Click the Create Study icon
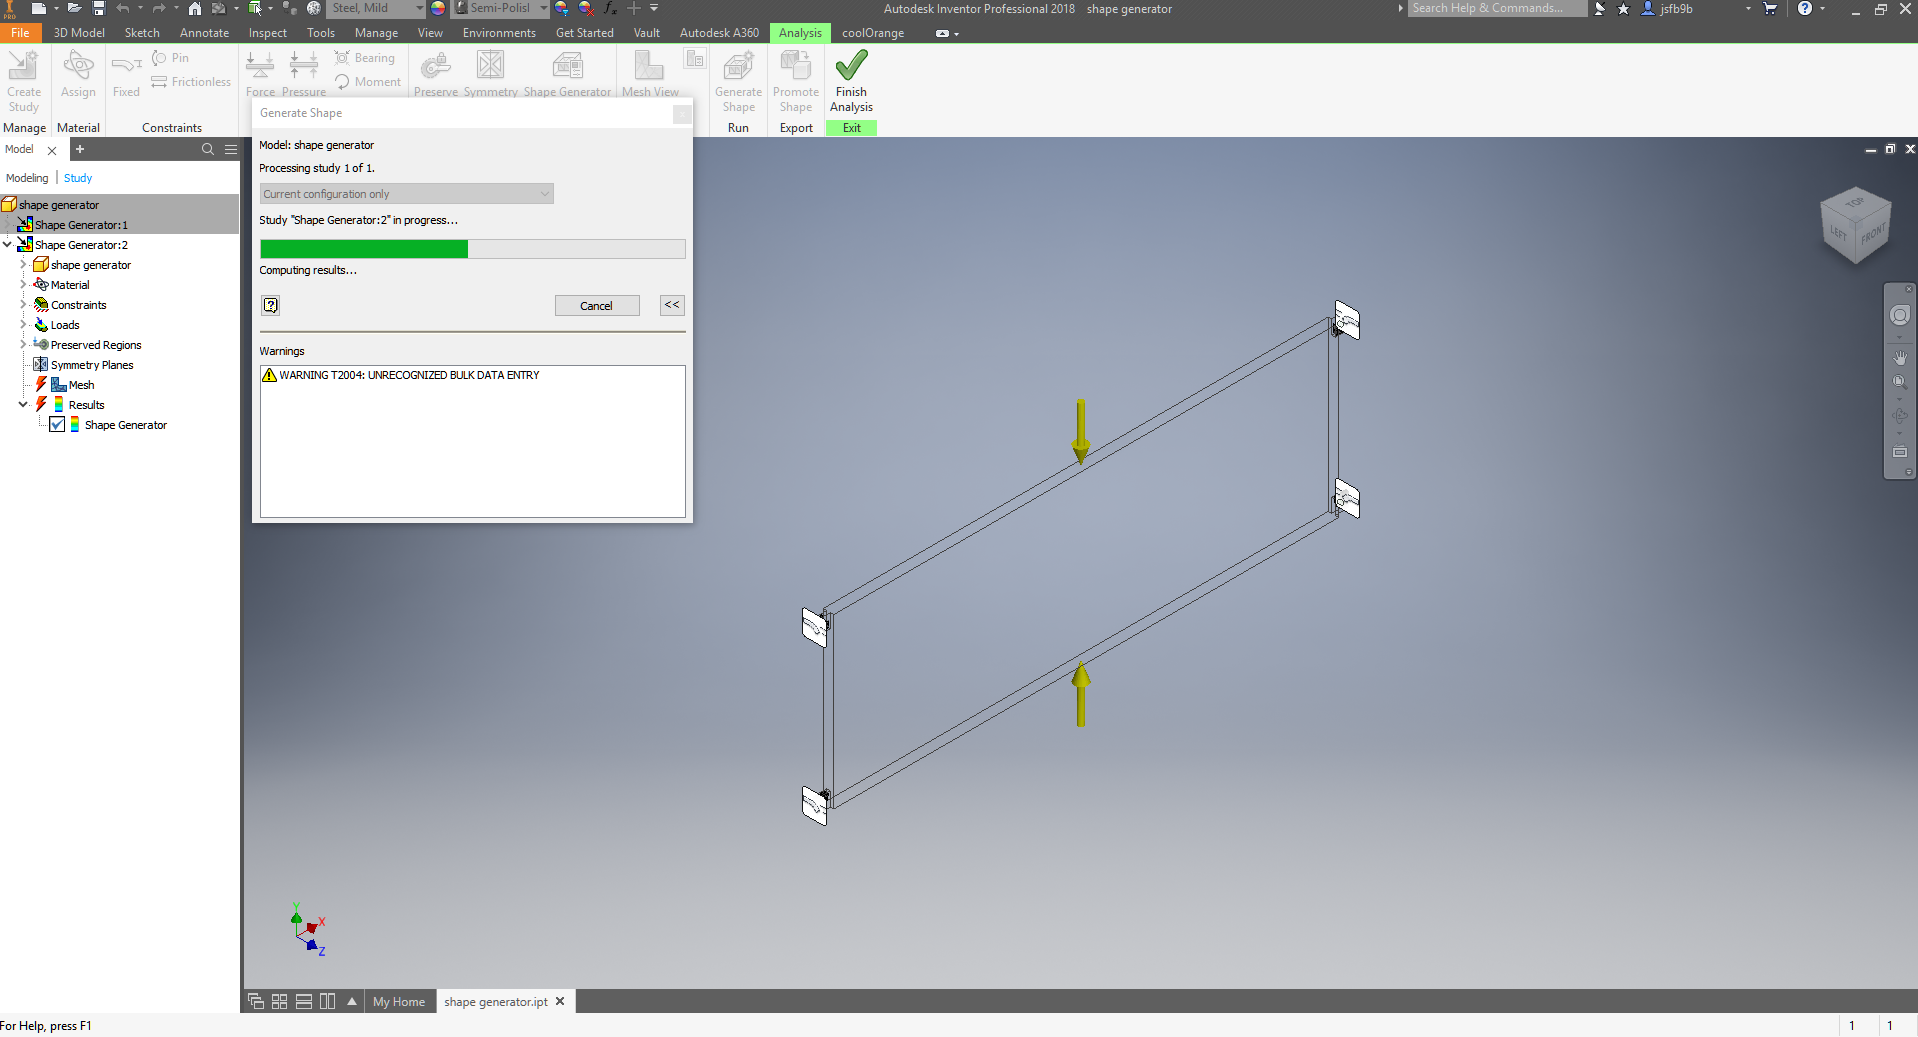The width and height of the screenshot is (1918, 1037). click(23, 66)
